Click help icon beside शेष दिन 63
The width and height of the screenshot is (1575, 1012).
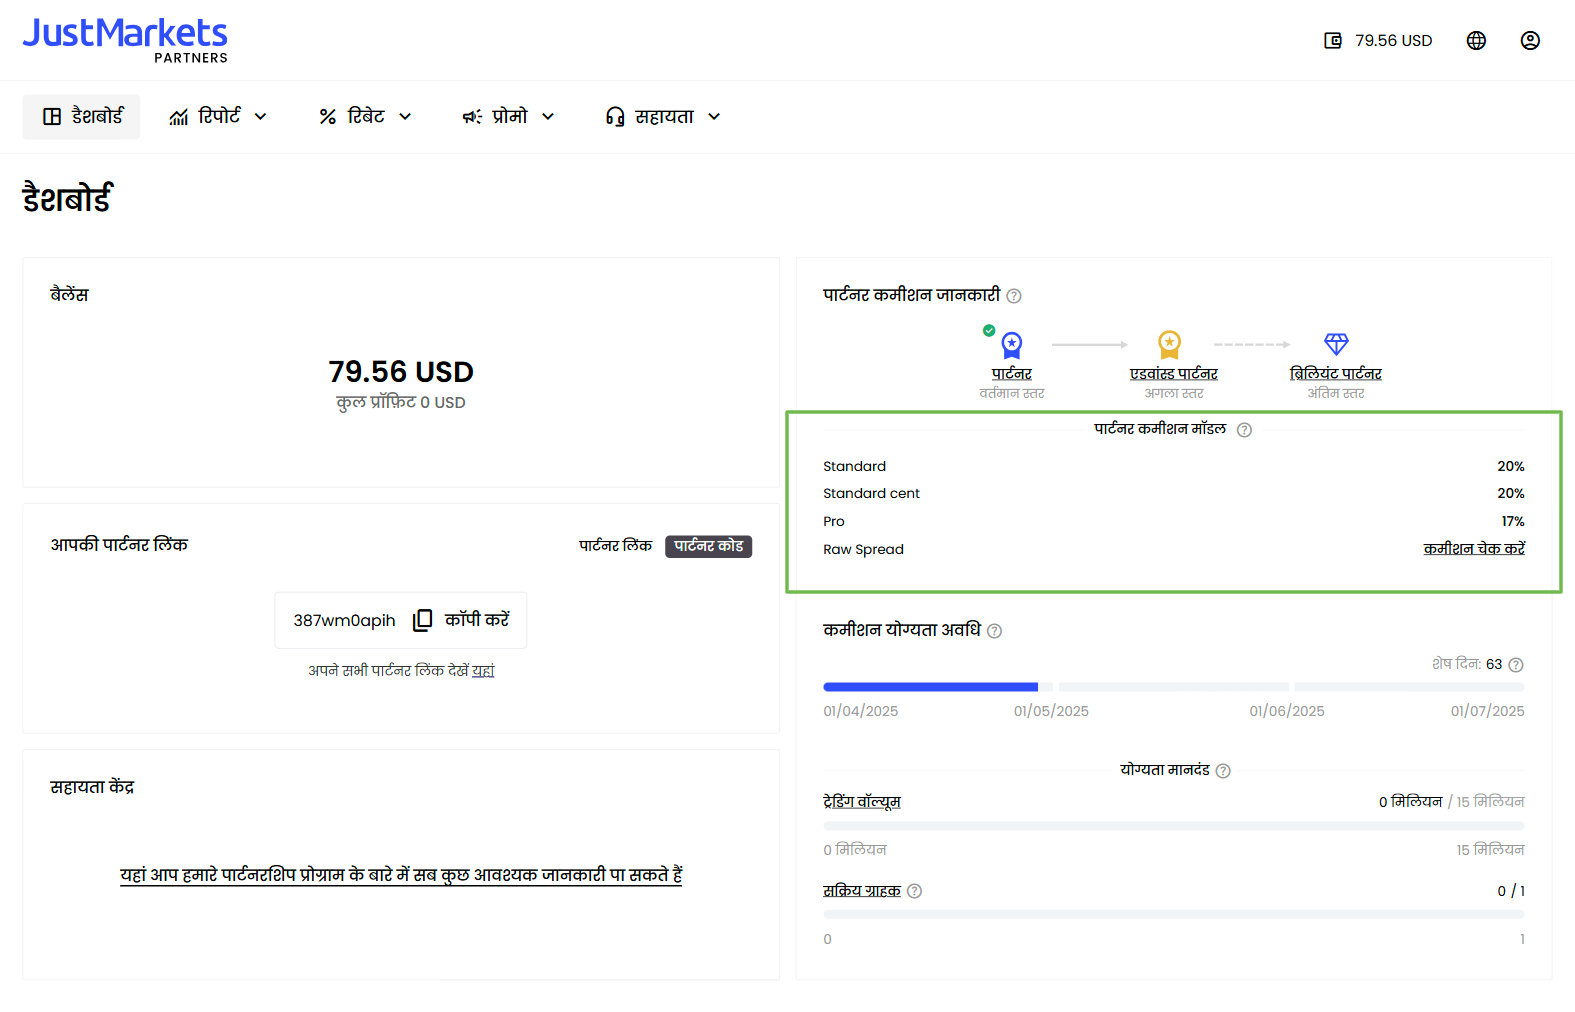coord(1516,665)
